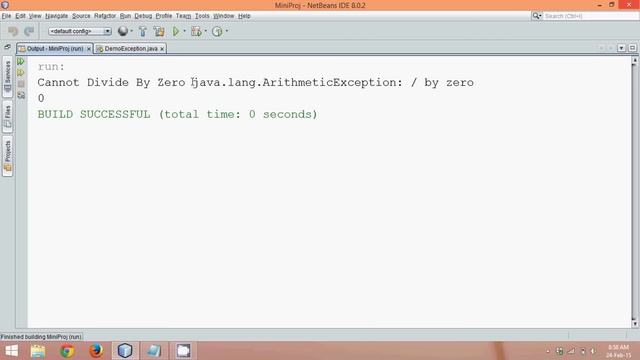Open the search magnifier category dropdown
This screenshot has height=360, width=640.
[536, 16]
